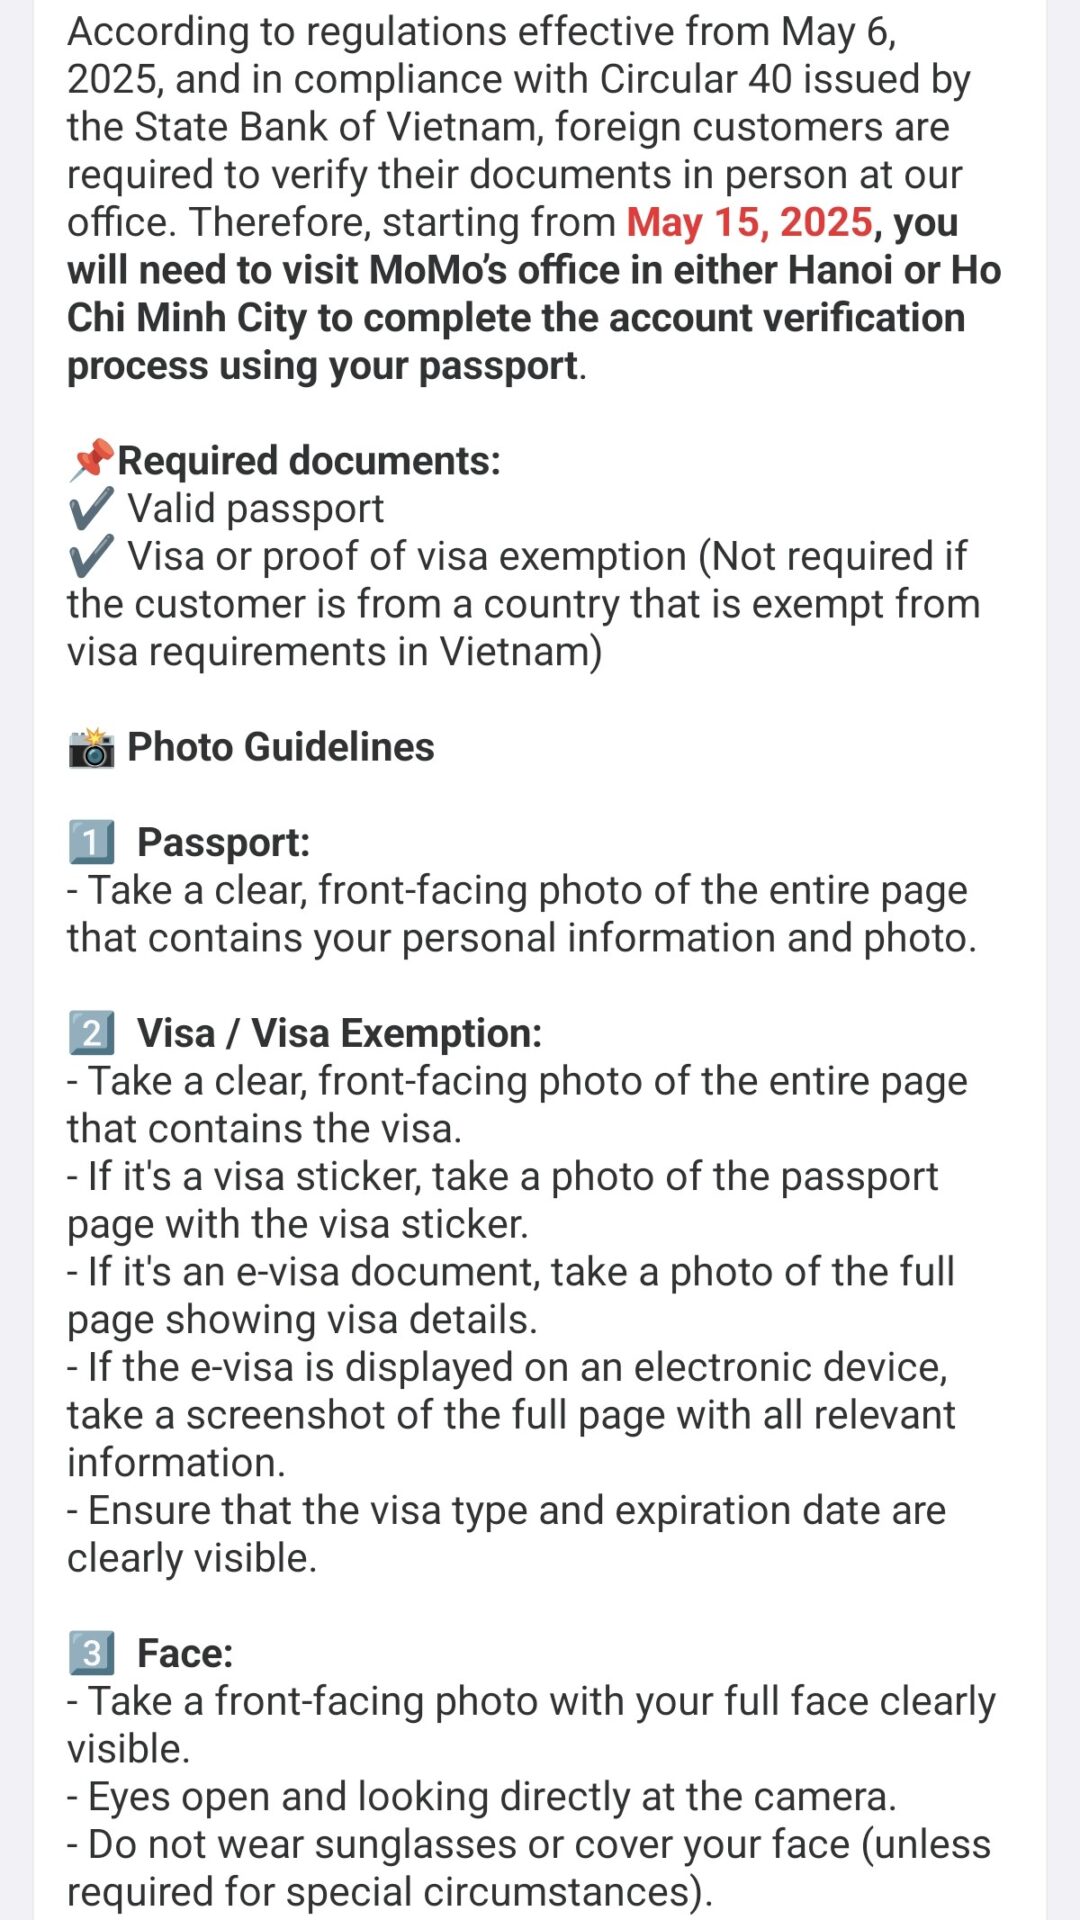Screen dimensions: 1080x1920
Task: Click the Face section heading
Action: pos(185,1654)
